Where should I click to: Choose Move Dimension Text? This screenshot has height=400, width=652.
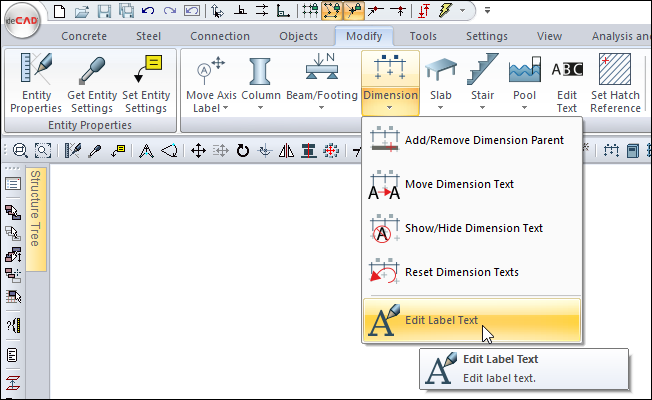[x=472, y=184]
